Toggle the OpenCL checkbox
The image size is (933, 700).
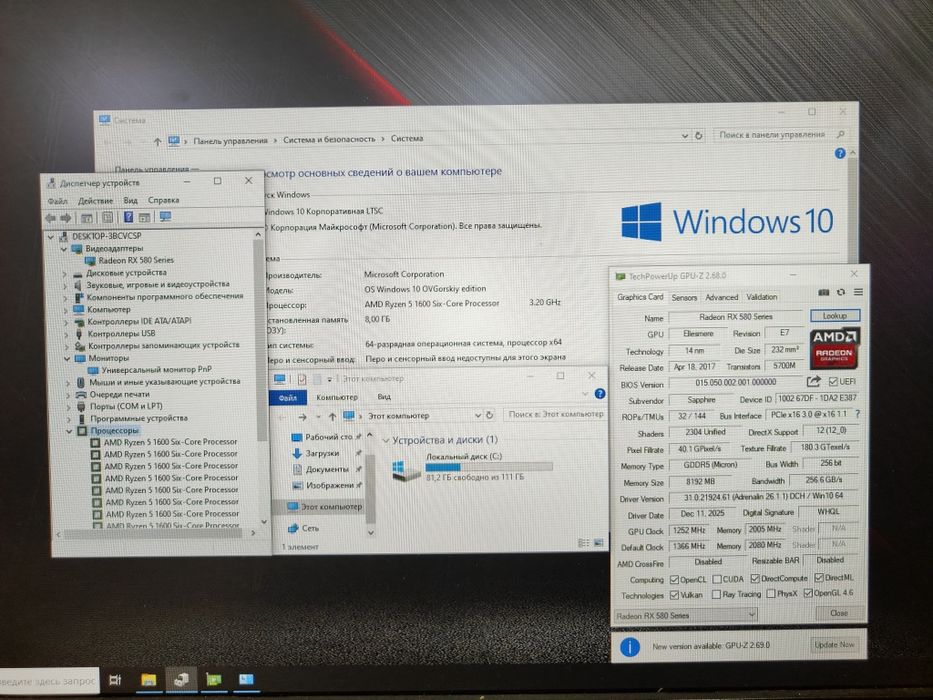[674, 579]
